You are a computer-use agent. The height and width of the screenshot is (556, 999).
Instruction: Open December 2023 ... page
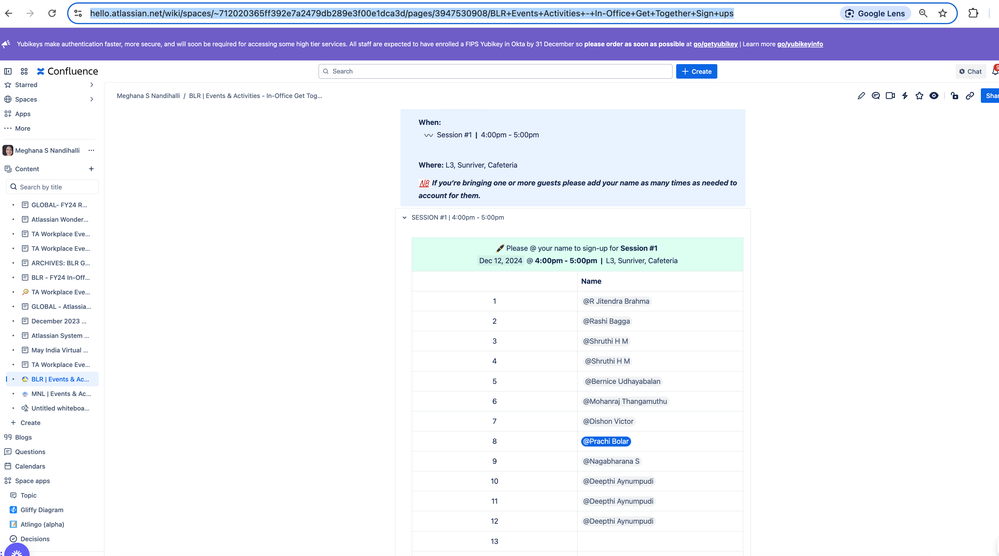[59, 322]
